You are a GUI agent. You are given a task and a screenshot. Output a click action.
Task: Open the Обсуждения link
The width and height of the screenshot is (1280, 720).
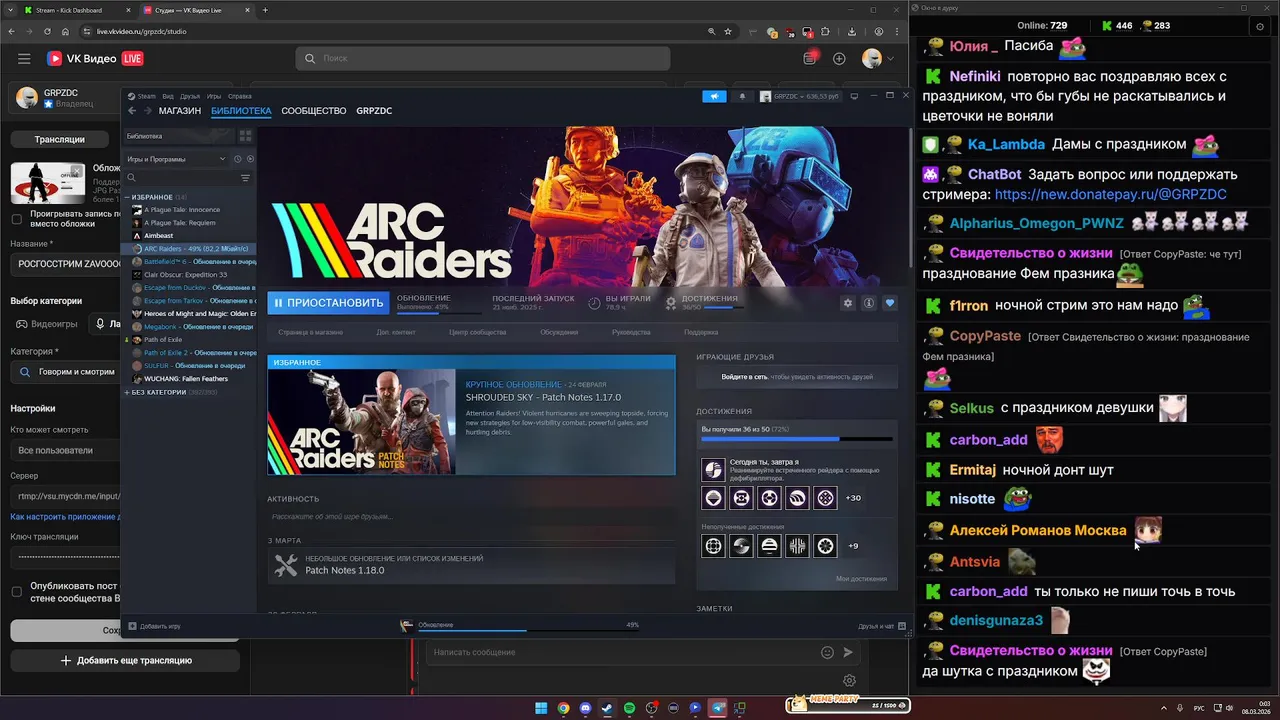pos(559,332)
